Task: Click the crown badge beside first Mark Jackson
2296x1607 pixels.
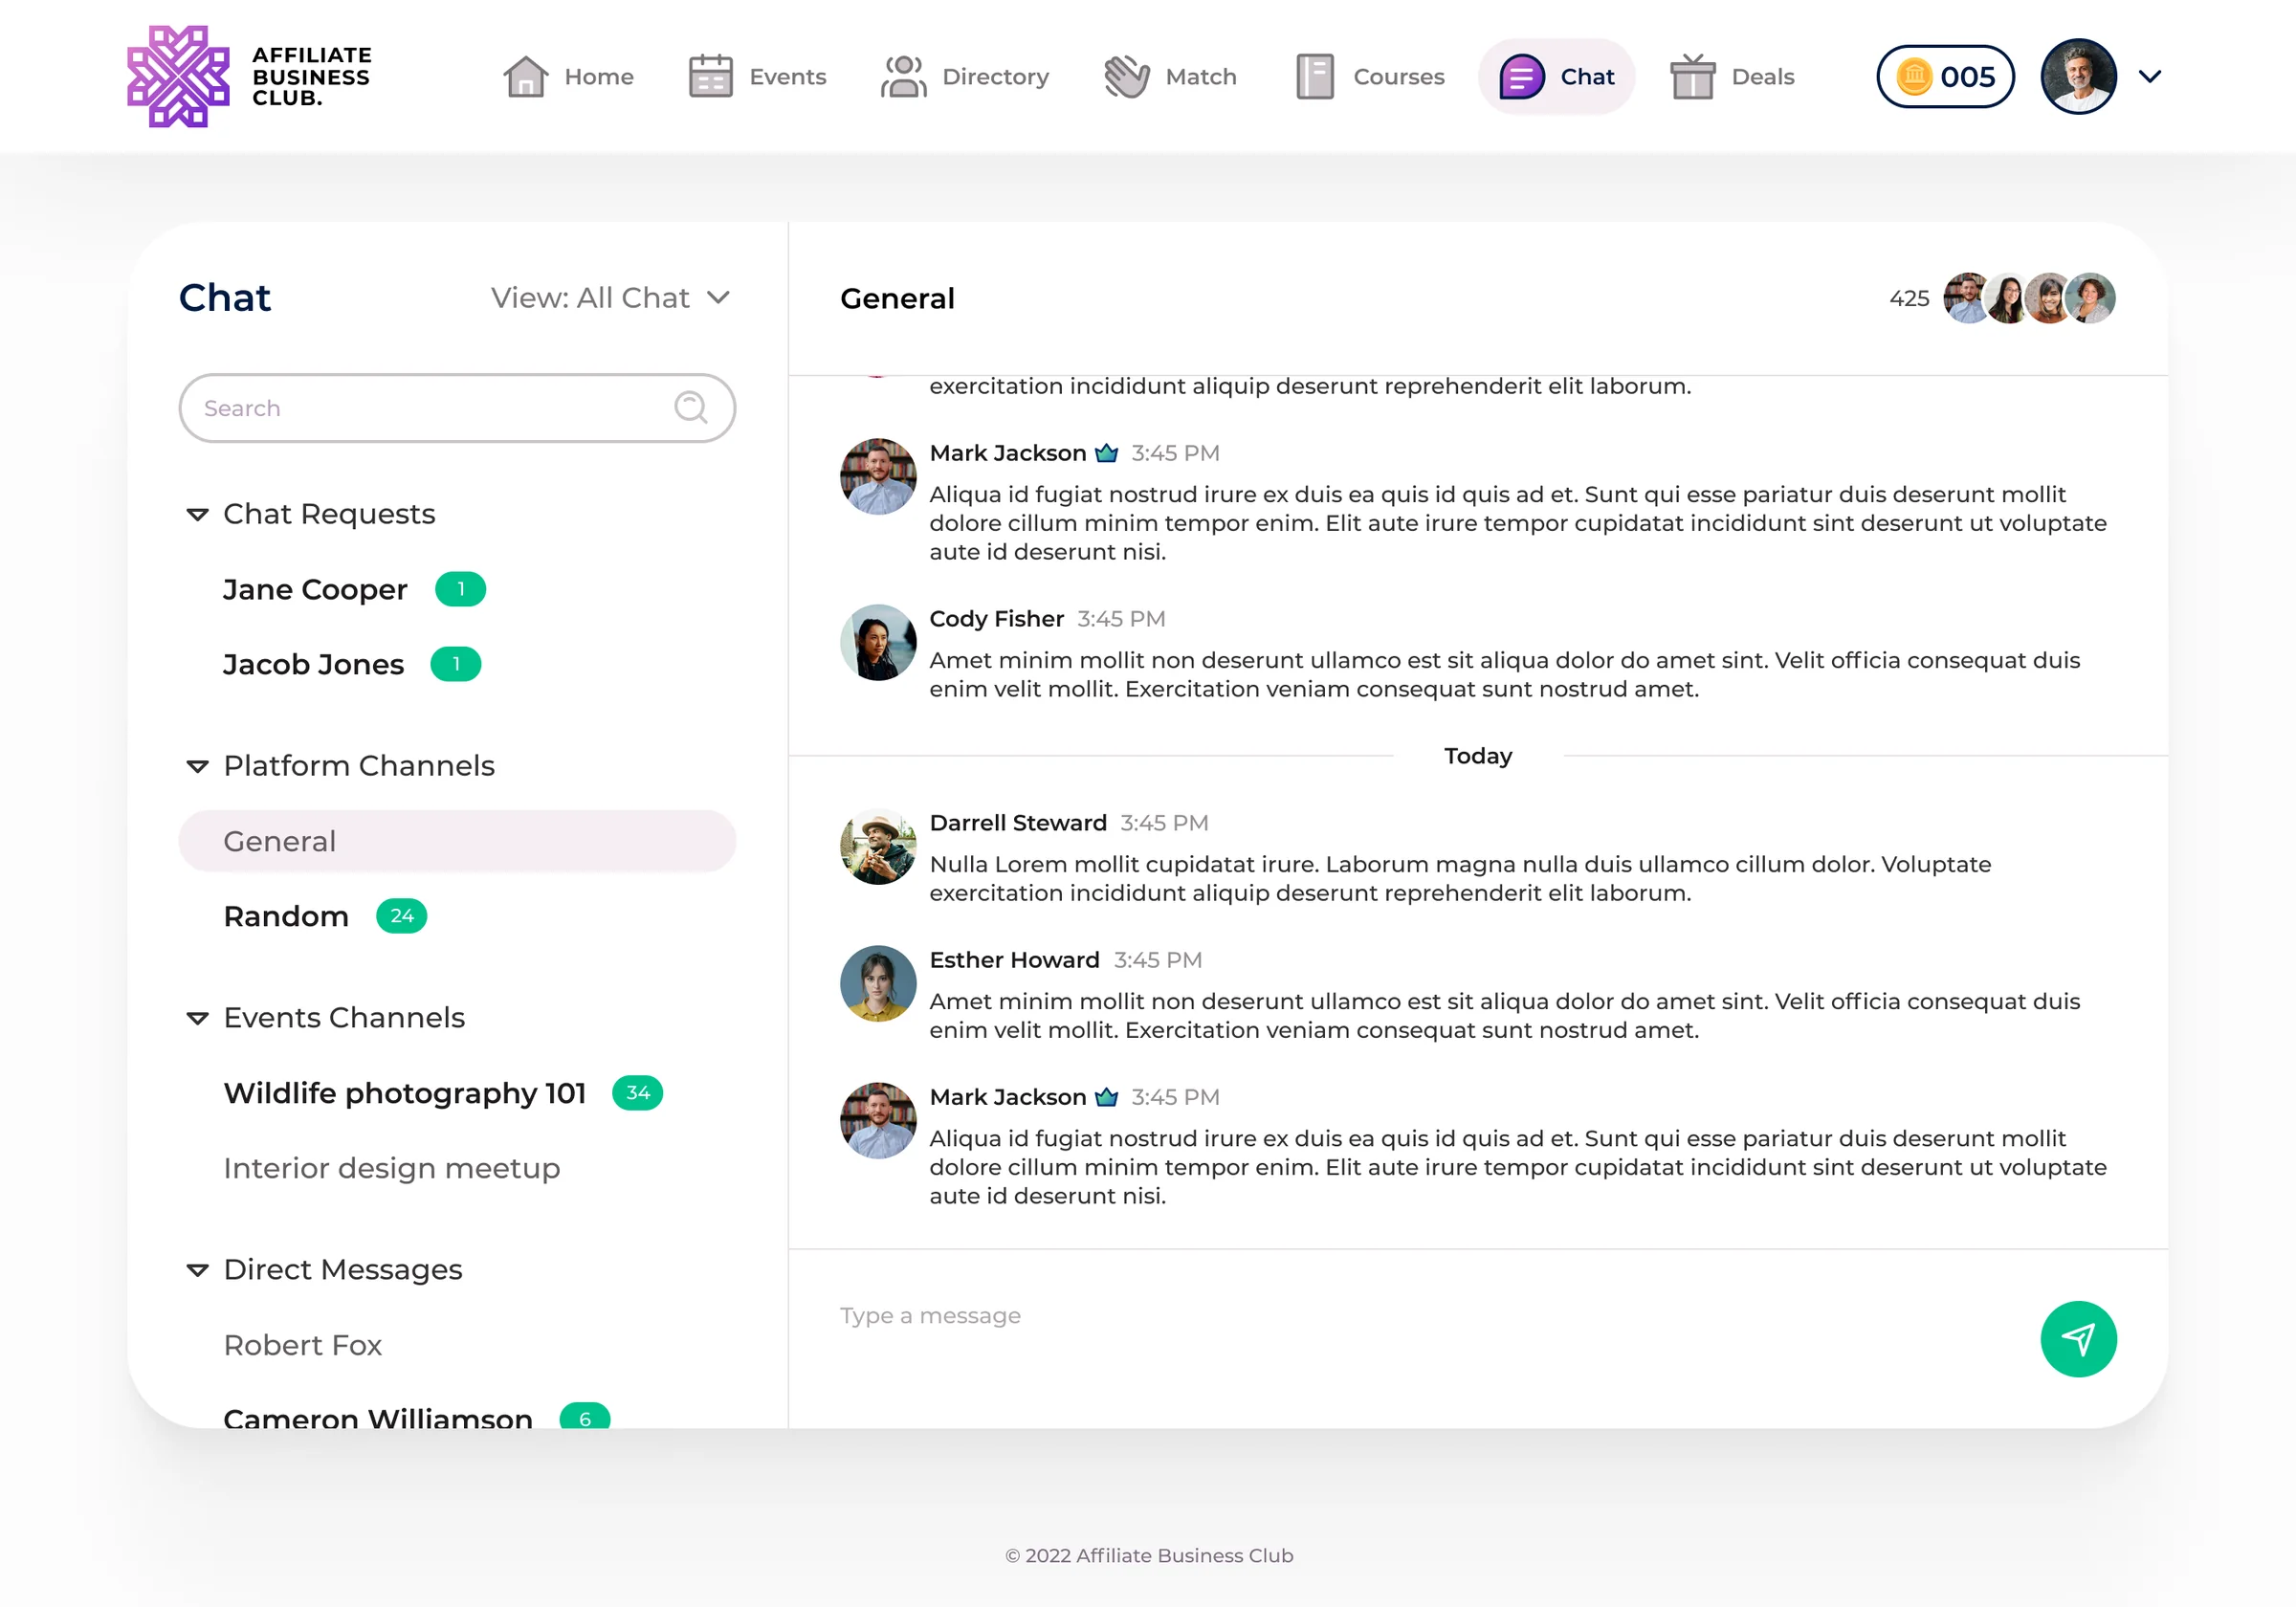Action: click(1106, 453)
